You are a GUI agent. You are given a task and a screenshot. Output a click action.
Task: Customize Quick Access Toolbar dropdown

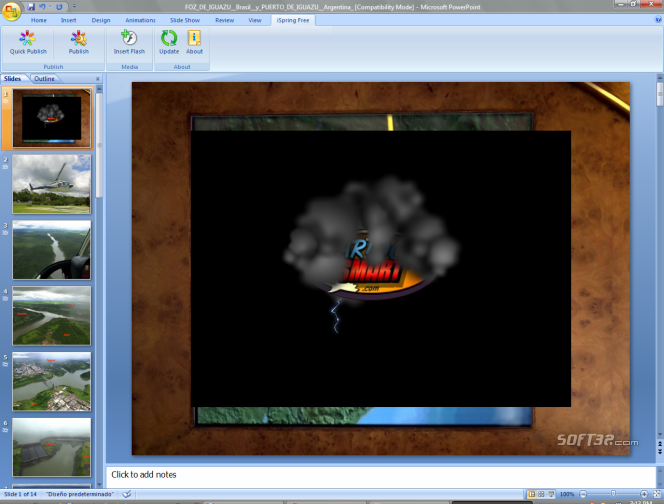74,7
